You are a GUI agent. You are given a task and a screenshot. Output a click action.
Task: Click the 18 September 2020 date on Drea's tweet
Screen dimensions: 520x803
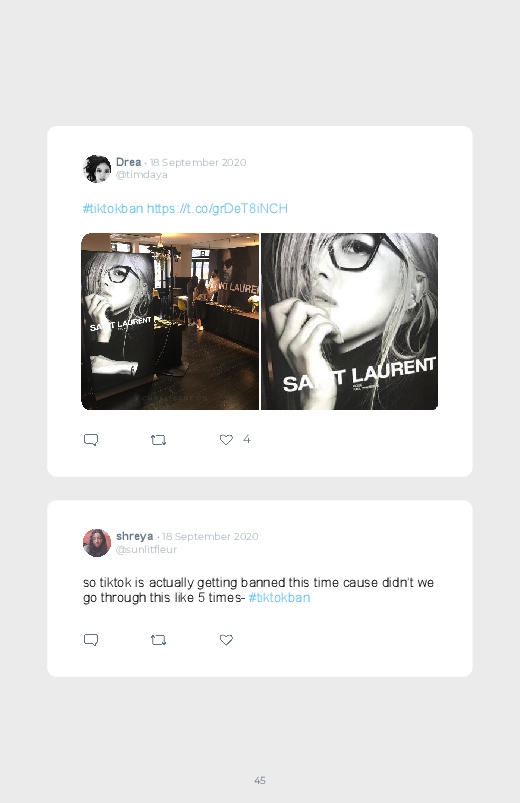pos(198,162)
